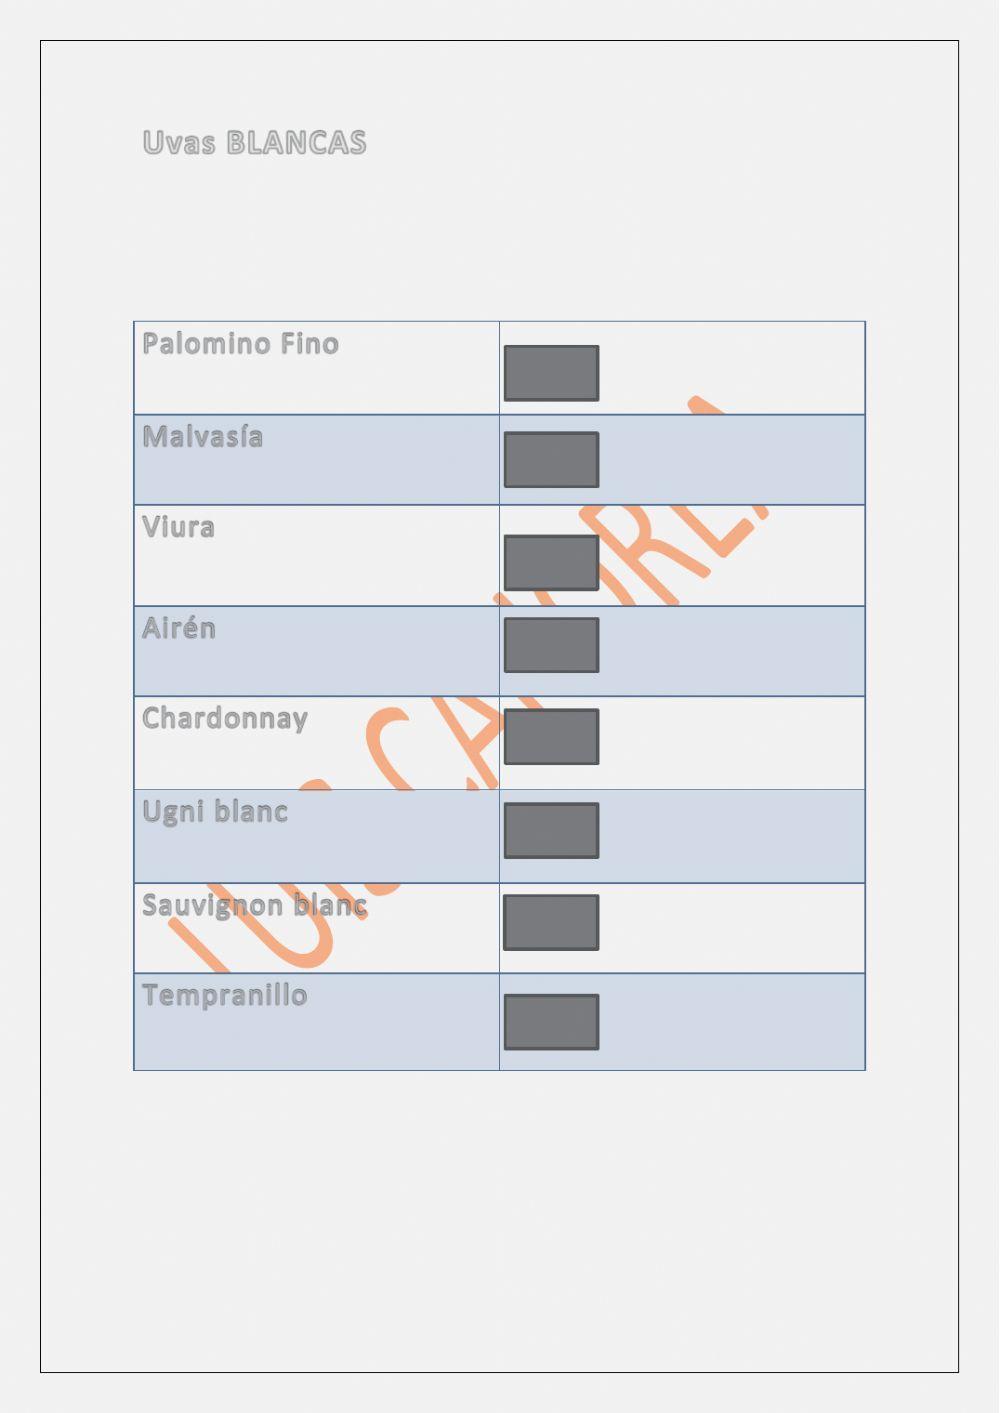Click the word BLANCAS in the heading
Image resolution: width=1000 pixels, height=1413 pixels.
[296, 143]
